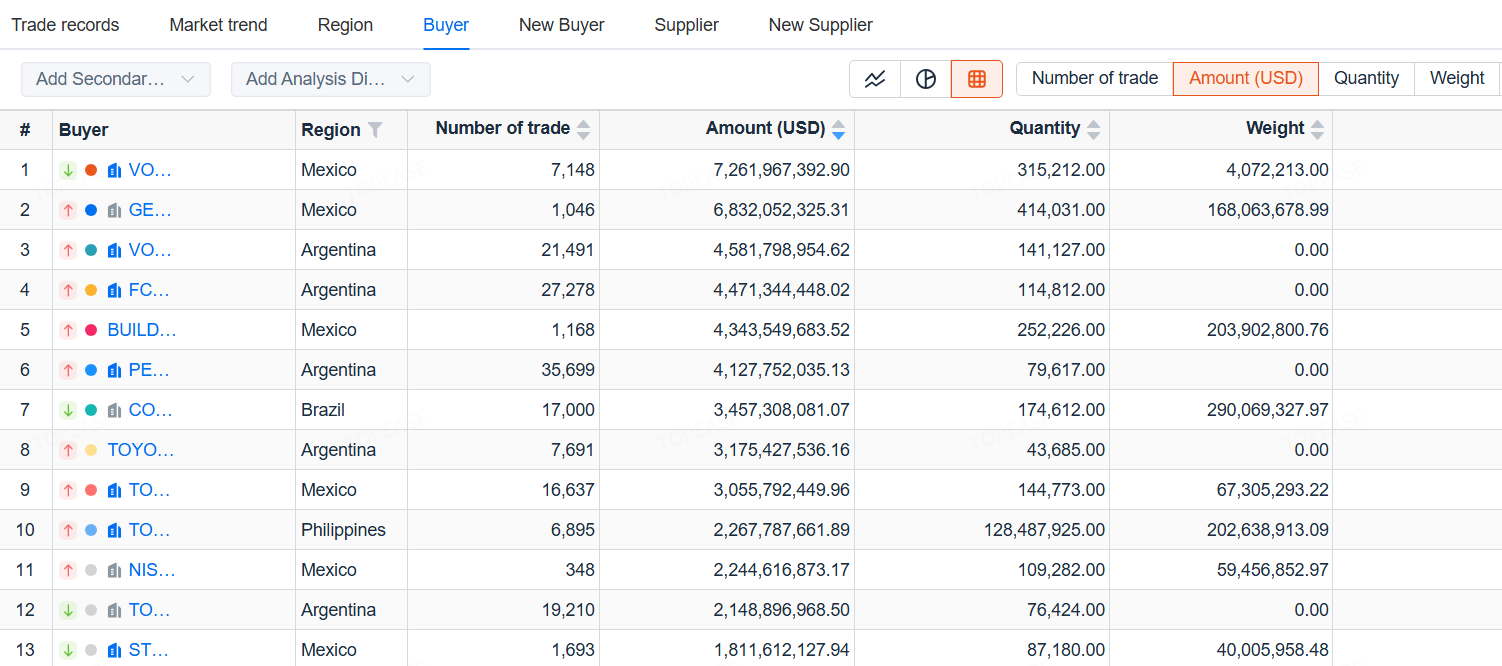
Task: Open the Region column filter icon
Action: click(375, 129)
